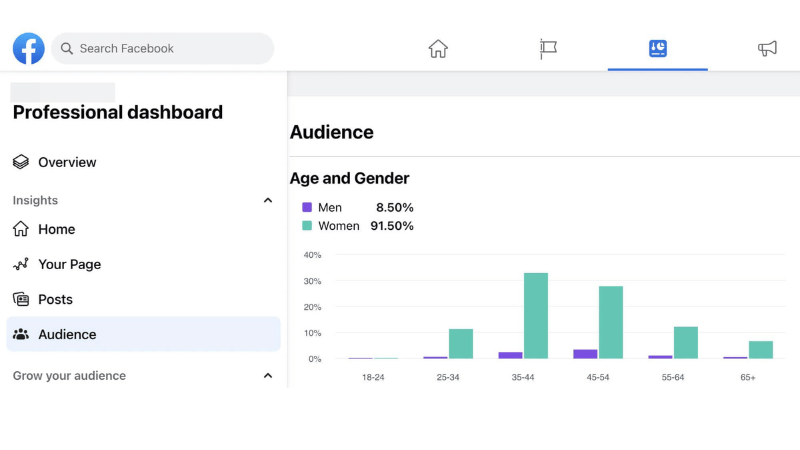
Task: Click the magnifying glass search icon
Action: [x=67, y=48]
